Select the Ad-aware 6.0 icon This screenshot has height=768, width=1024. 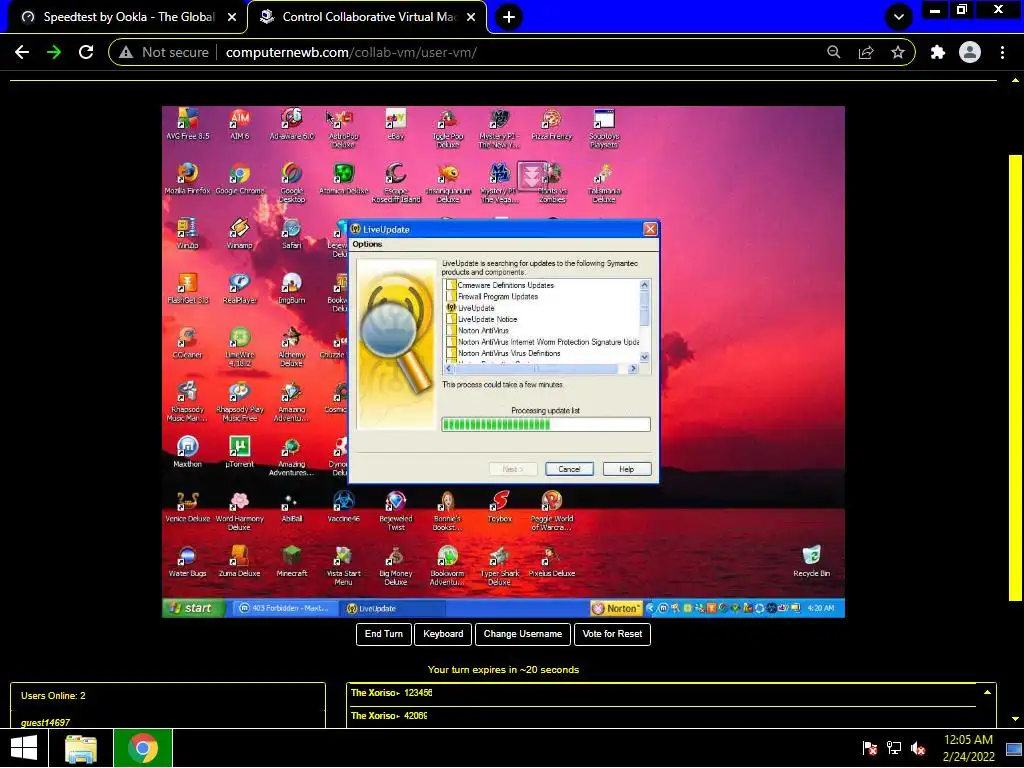tap(291, 123)
